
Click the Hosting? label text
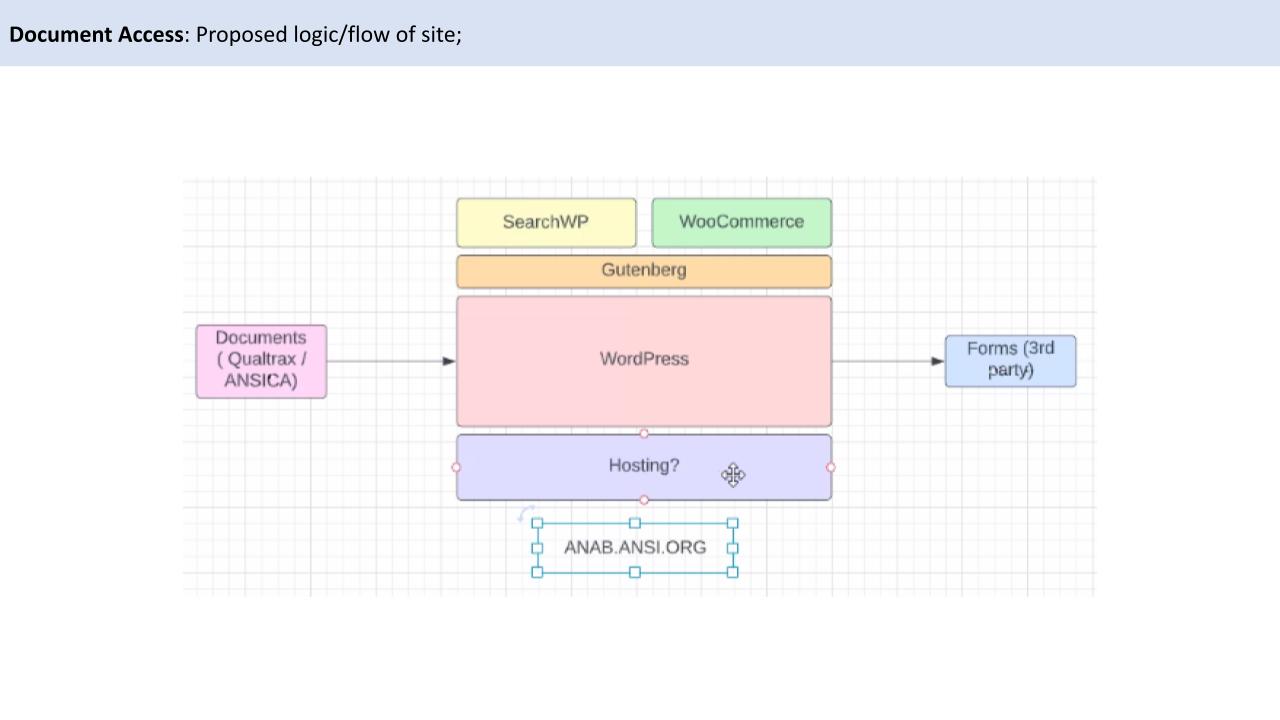coord(643,466)
